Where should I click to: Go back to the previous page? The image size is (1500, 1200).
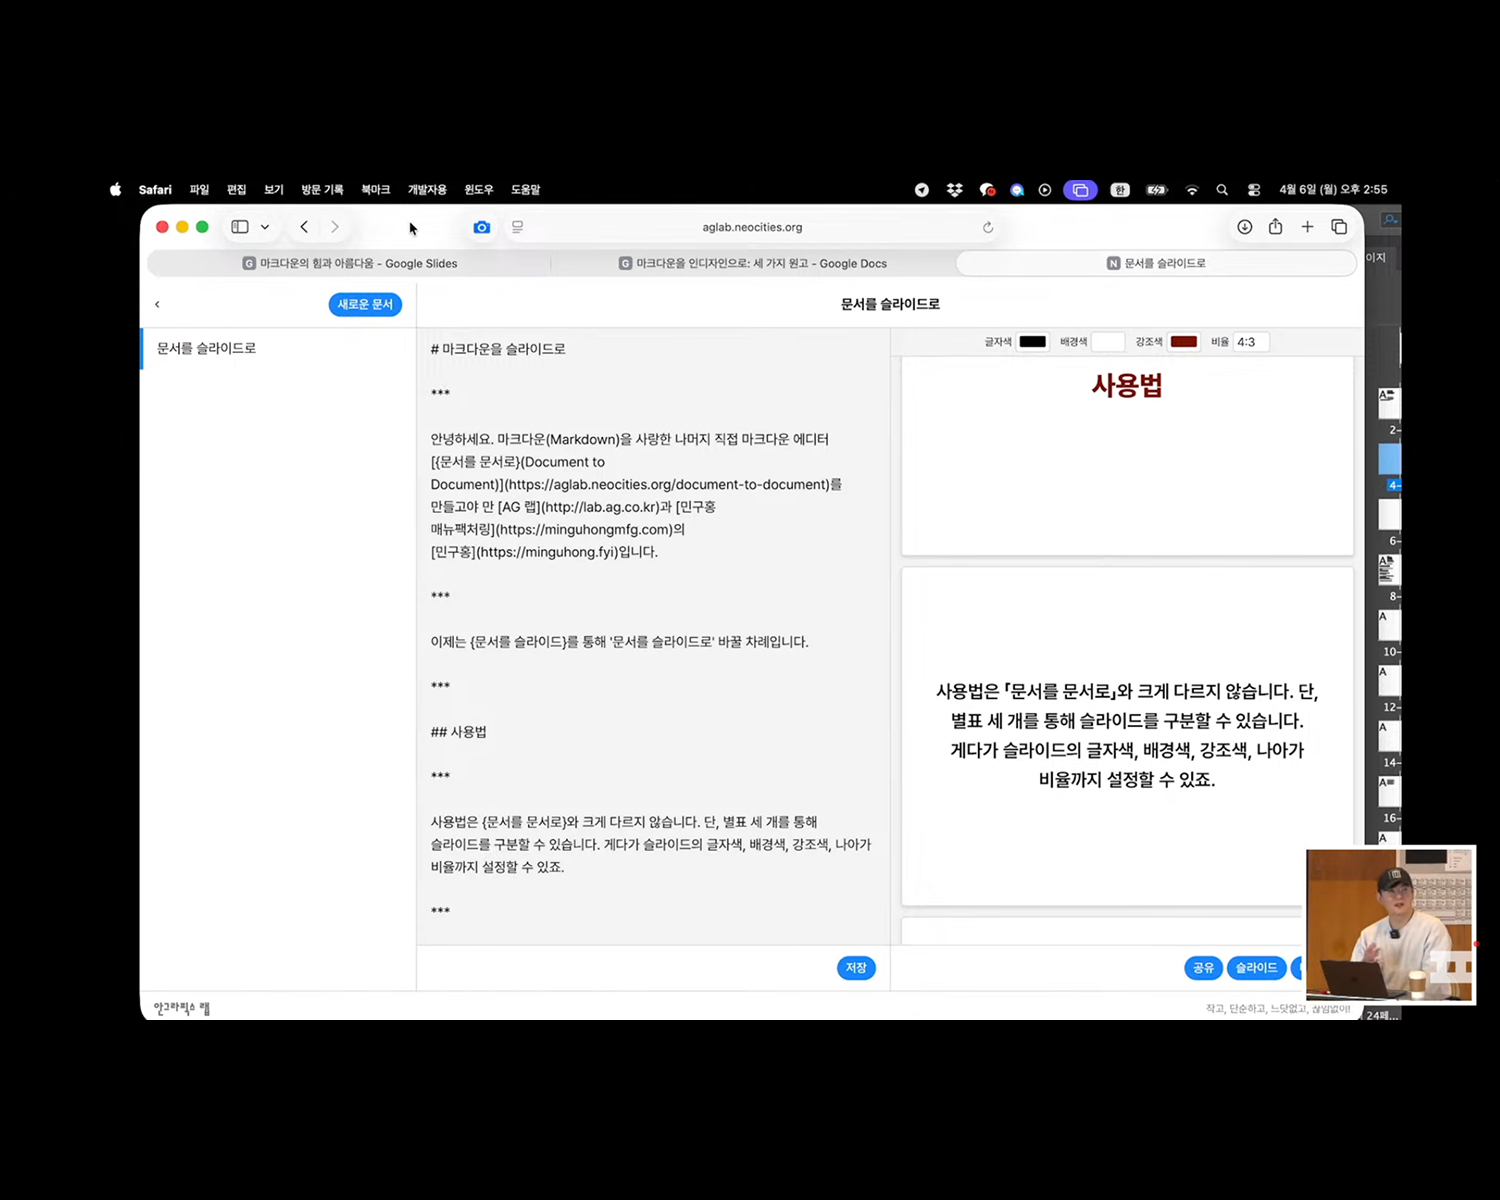tap(304, 227)
